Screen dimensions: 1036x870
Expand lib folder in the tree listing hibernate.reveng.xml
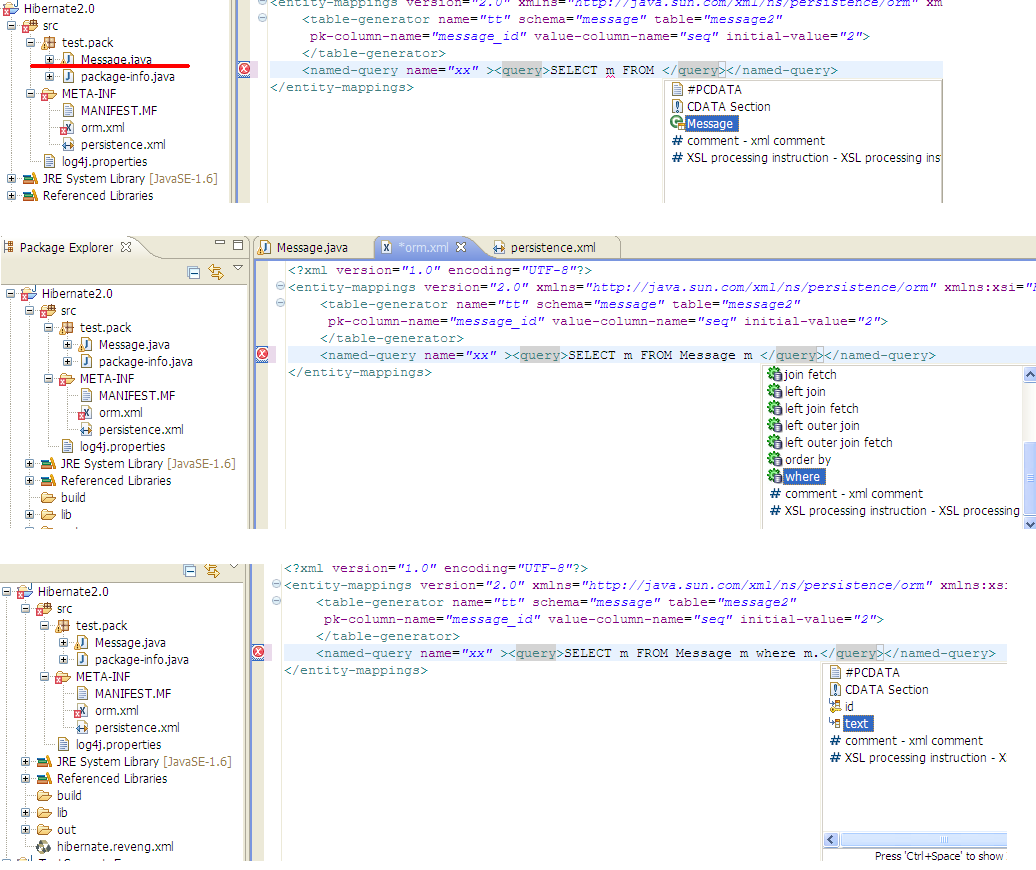click(26, 813)
